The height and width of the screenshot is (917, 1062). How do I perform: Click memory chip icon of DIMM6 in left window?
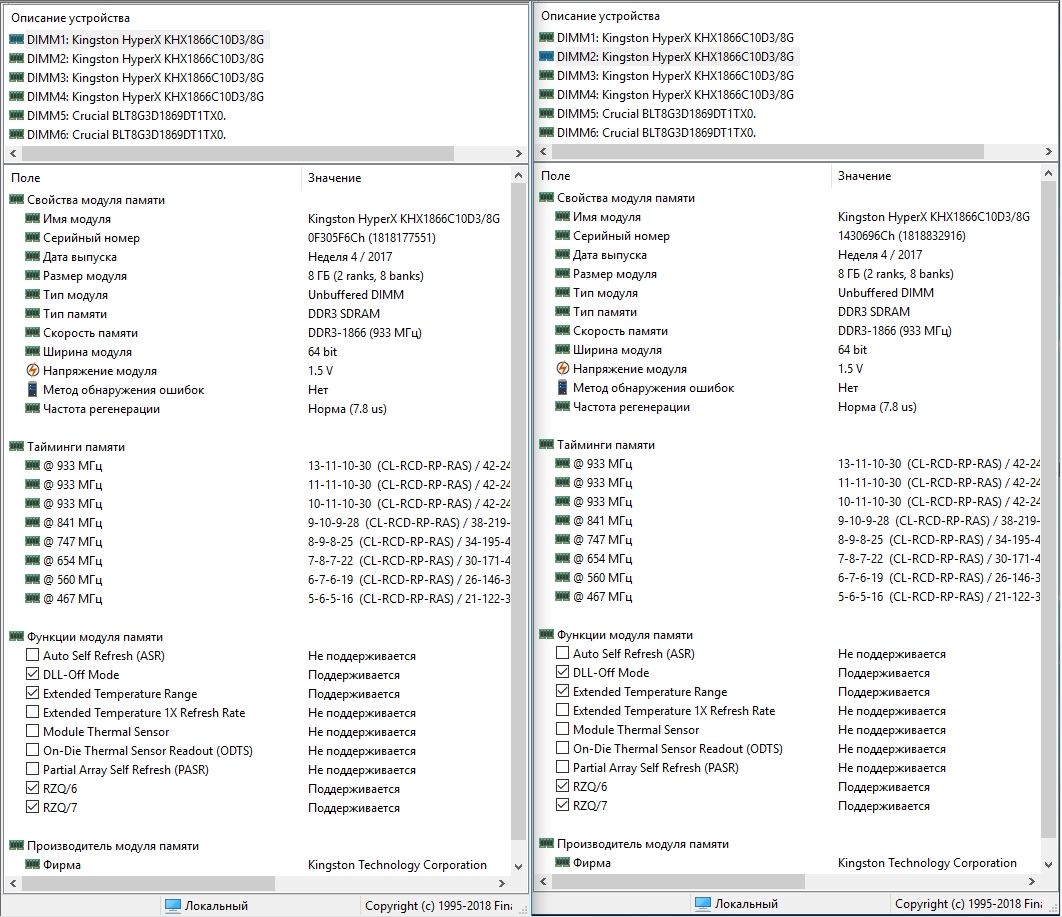pyautogui.click(x=16, y=134)
